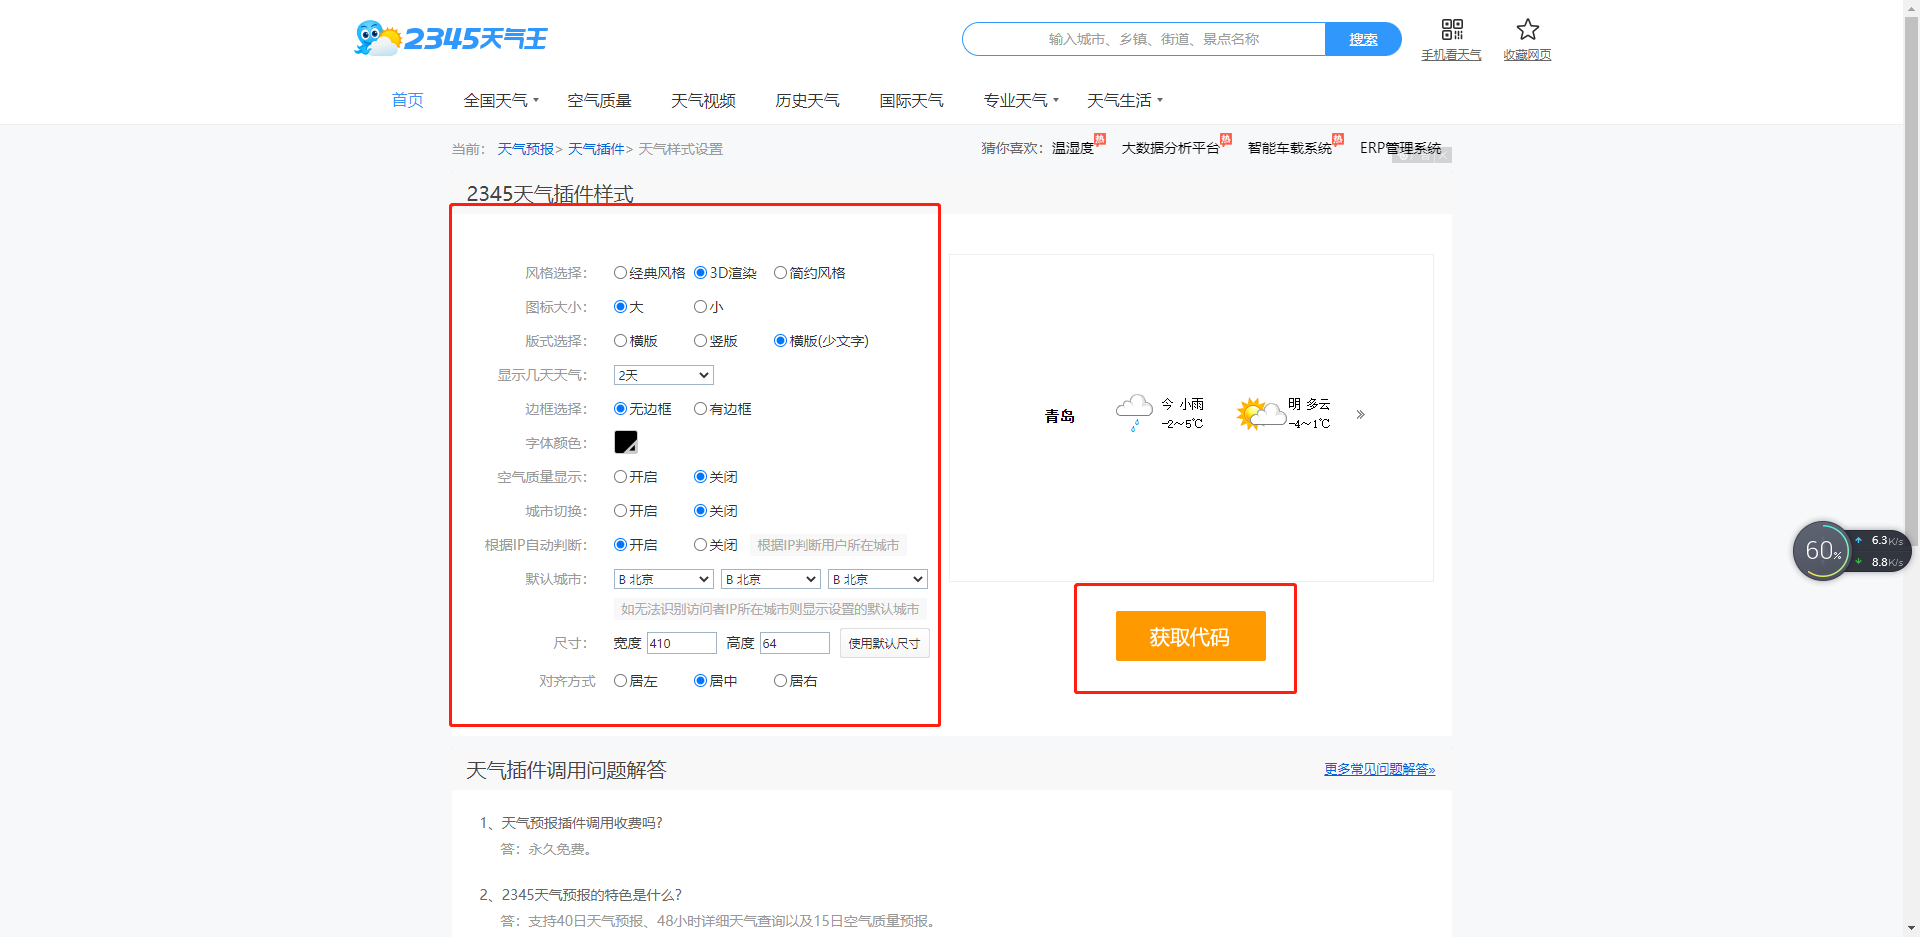The image size is (1920, 937).
Task: Set 根据IP自动判断 to 关闭
Action: point(700,545)
